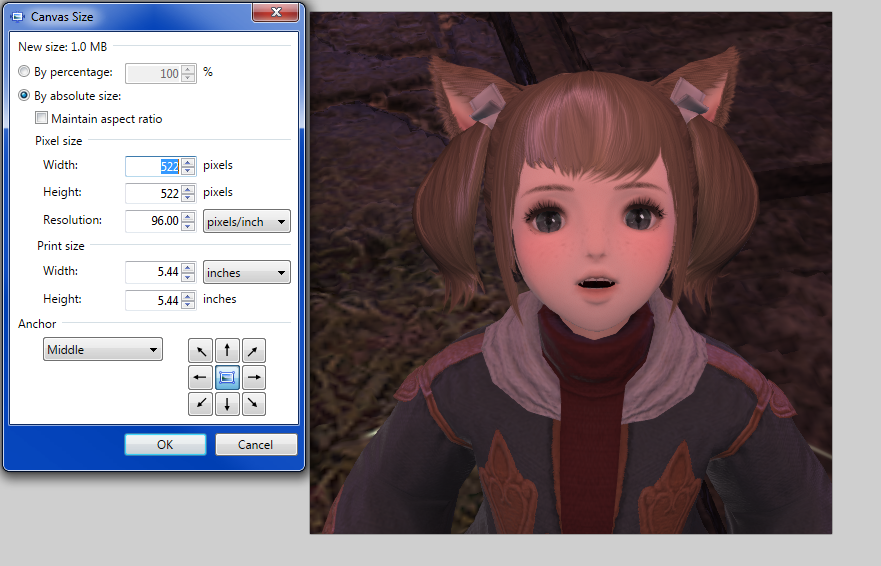The height and width of the screenshot is (566, 881).
Task: Set anchor to bottom arrow
Action: click(227, 404)
